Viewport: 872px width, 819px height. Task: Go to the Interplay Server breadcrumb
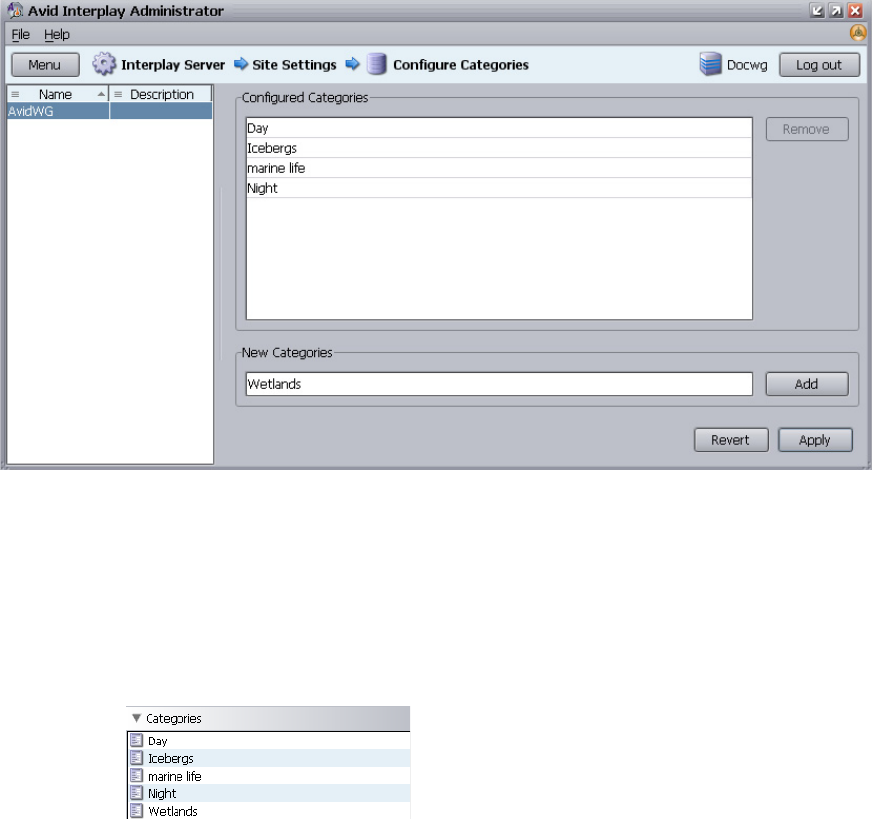pyautogui.click(x=173, y=65)
